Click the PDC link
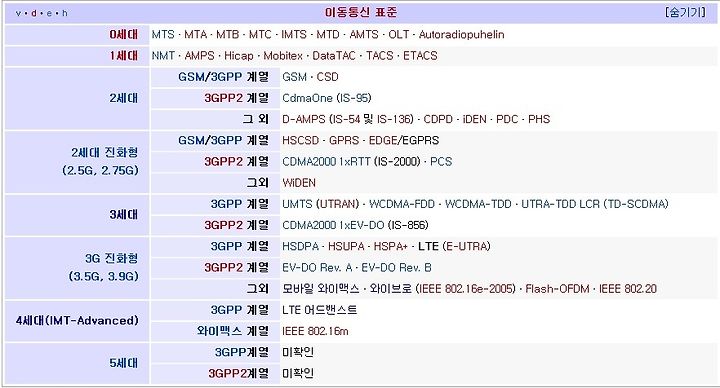The image size is (720, 388). click(507, 119)
